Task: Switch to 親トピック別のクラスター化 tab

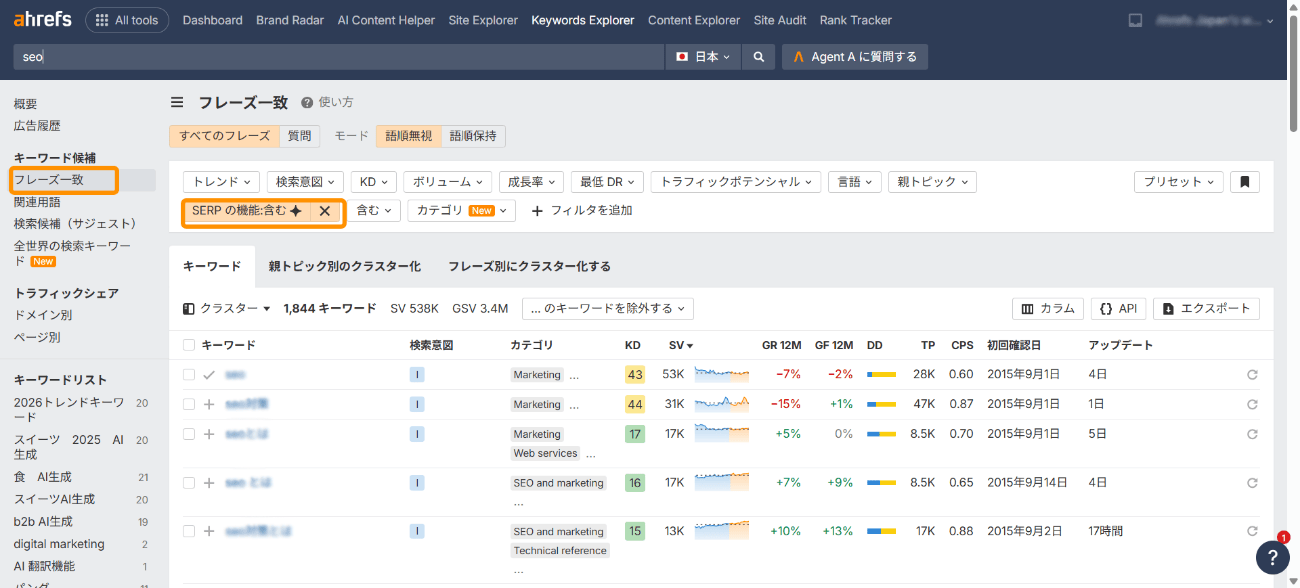Action: point(344,267)
